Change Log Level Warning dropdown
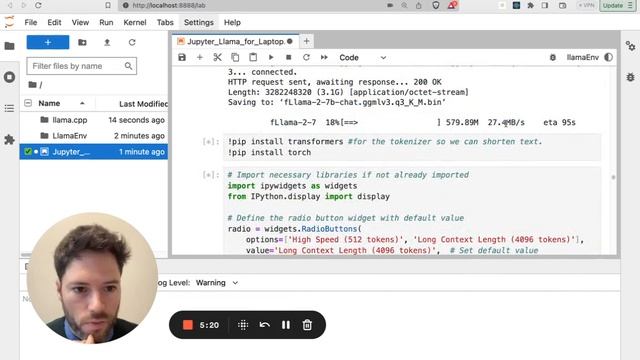The height and width of the screenshot is (360, 640). pos(217,282)
